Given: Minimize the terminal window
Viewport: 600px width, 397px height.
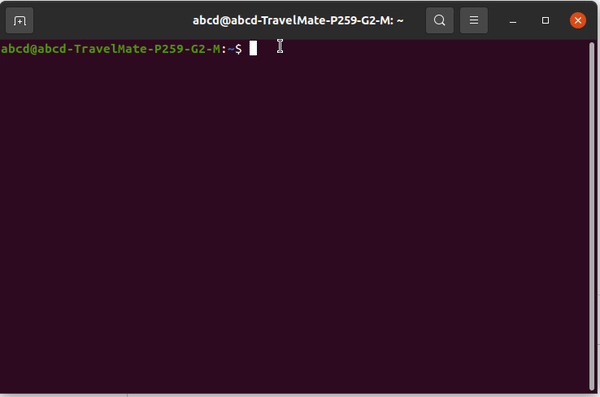Looking at the screenshot, I should 513,20.
